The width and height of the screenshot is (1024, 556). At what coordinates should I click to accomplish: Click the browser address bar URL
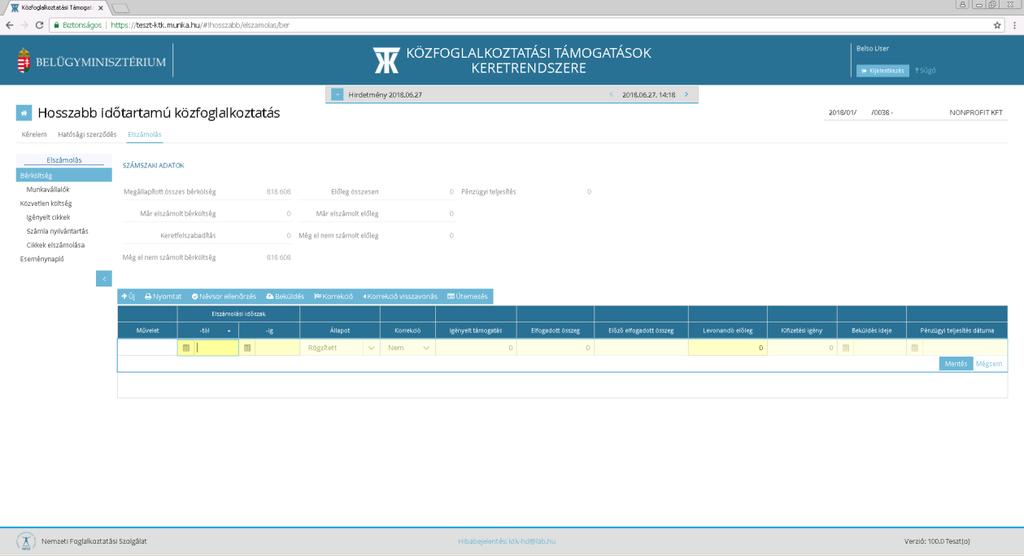tap(200, 25)
